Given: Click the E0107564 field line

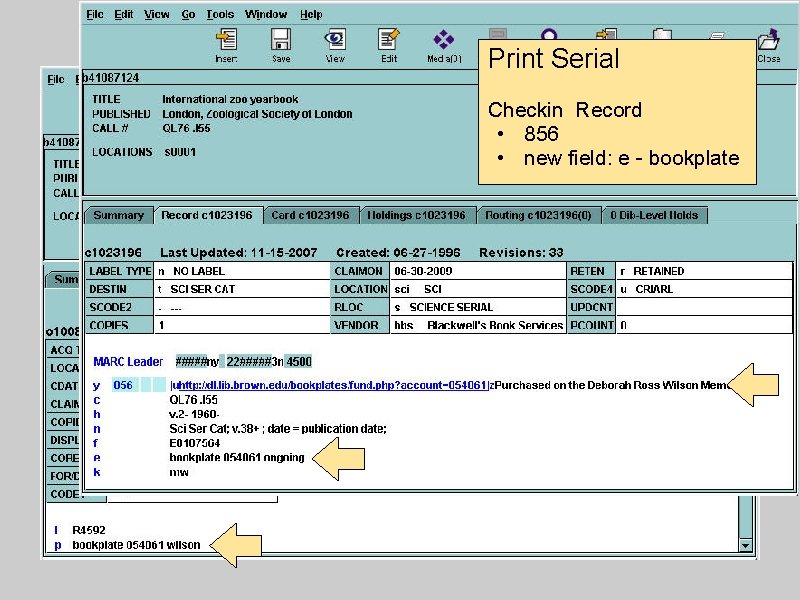Looking at the screenshot, I should pyautogui.click(x=195, y=443).
